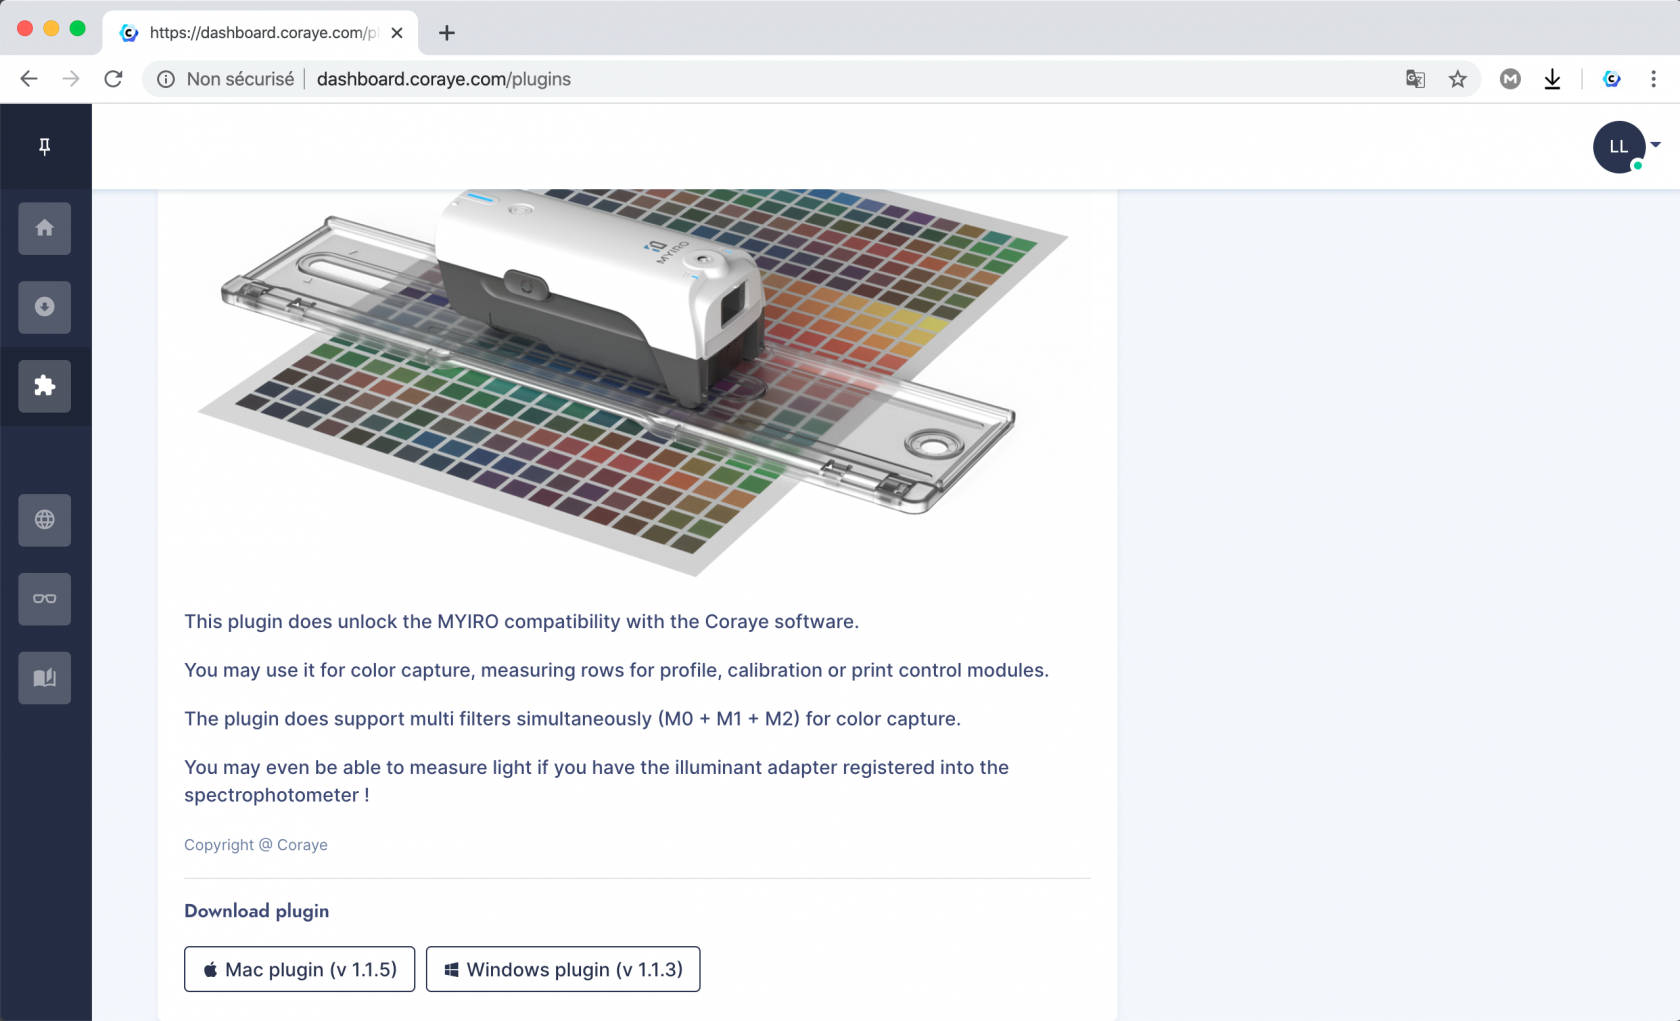Viewport: 1680px width, 1021px height.
Task: Go forward in browser history
Action: click(x=71, y=79)
